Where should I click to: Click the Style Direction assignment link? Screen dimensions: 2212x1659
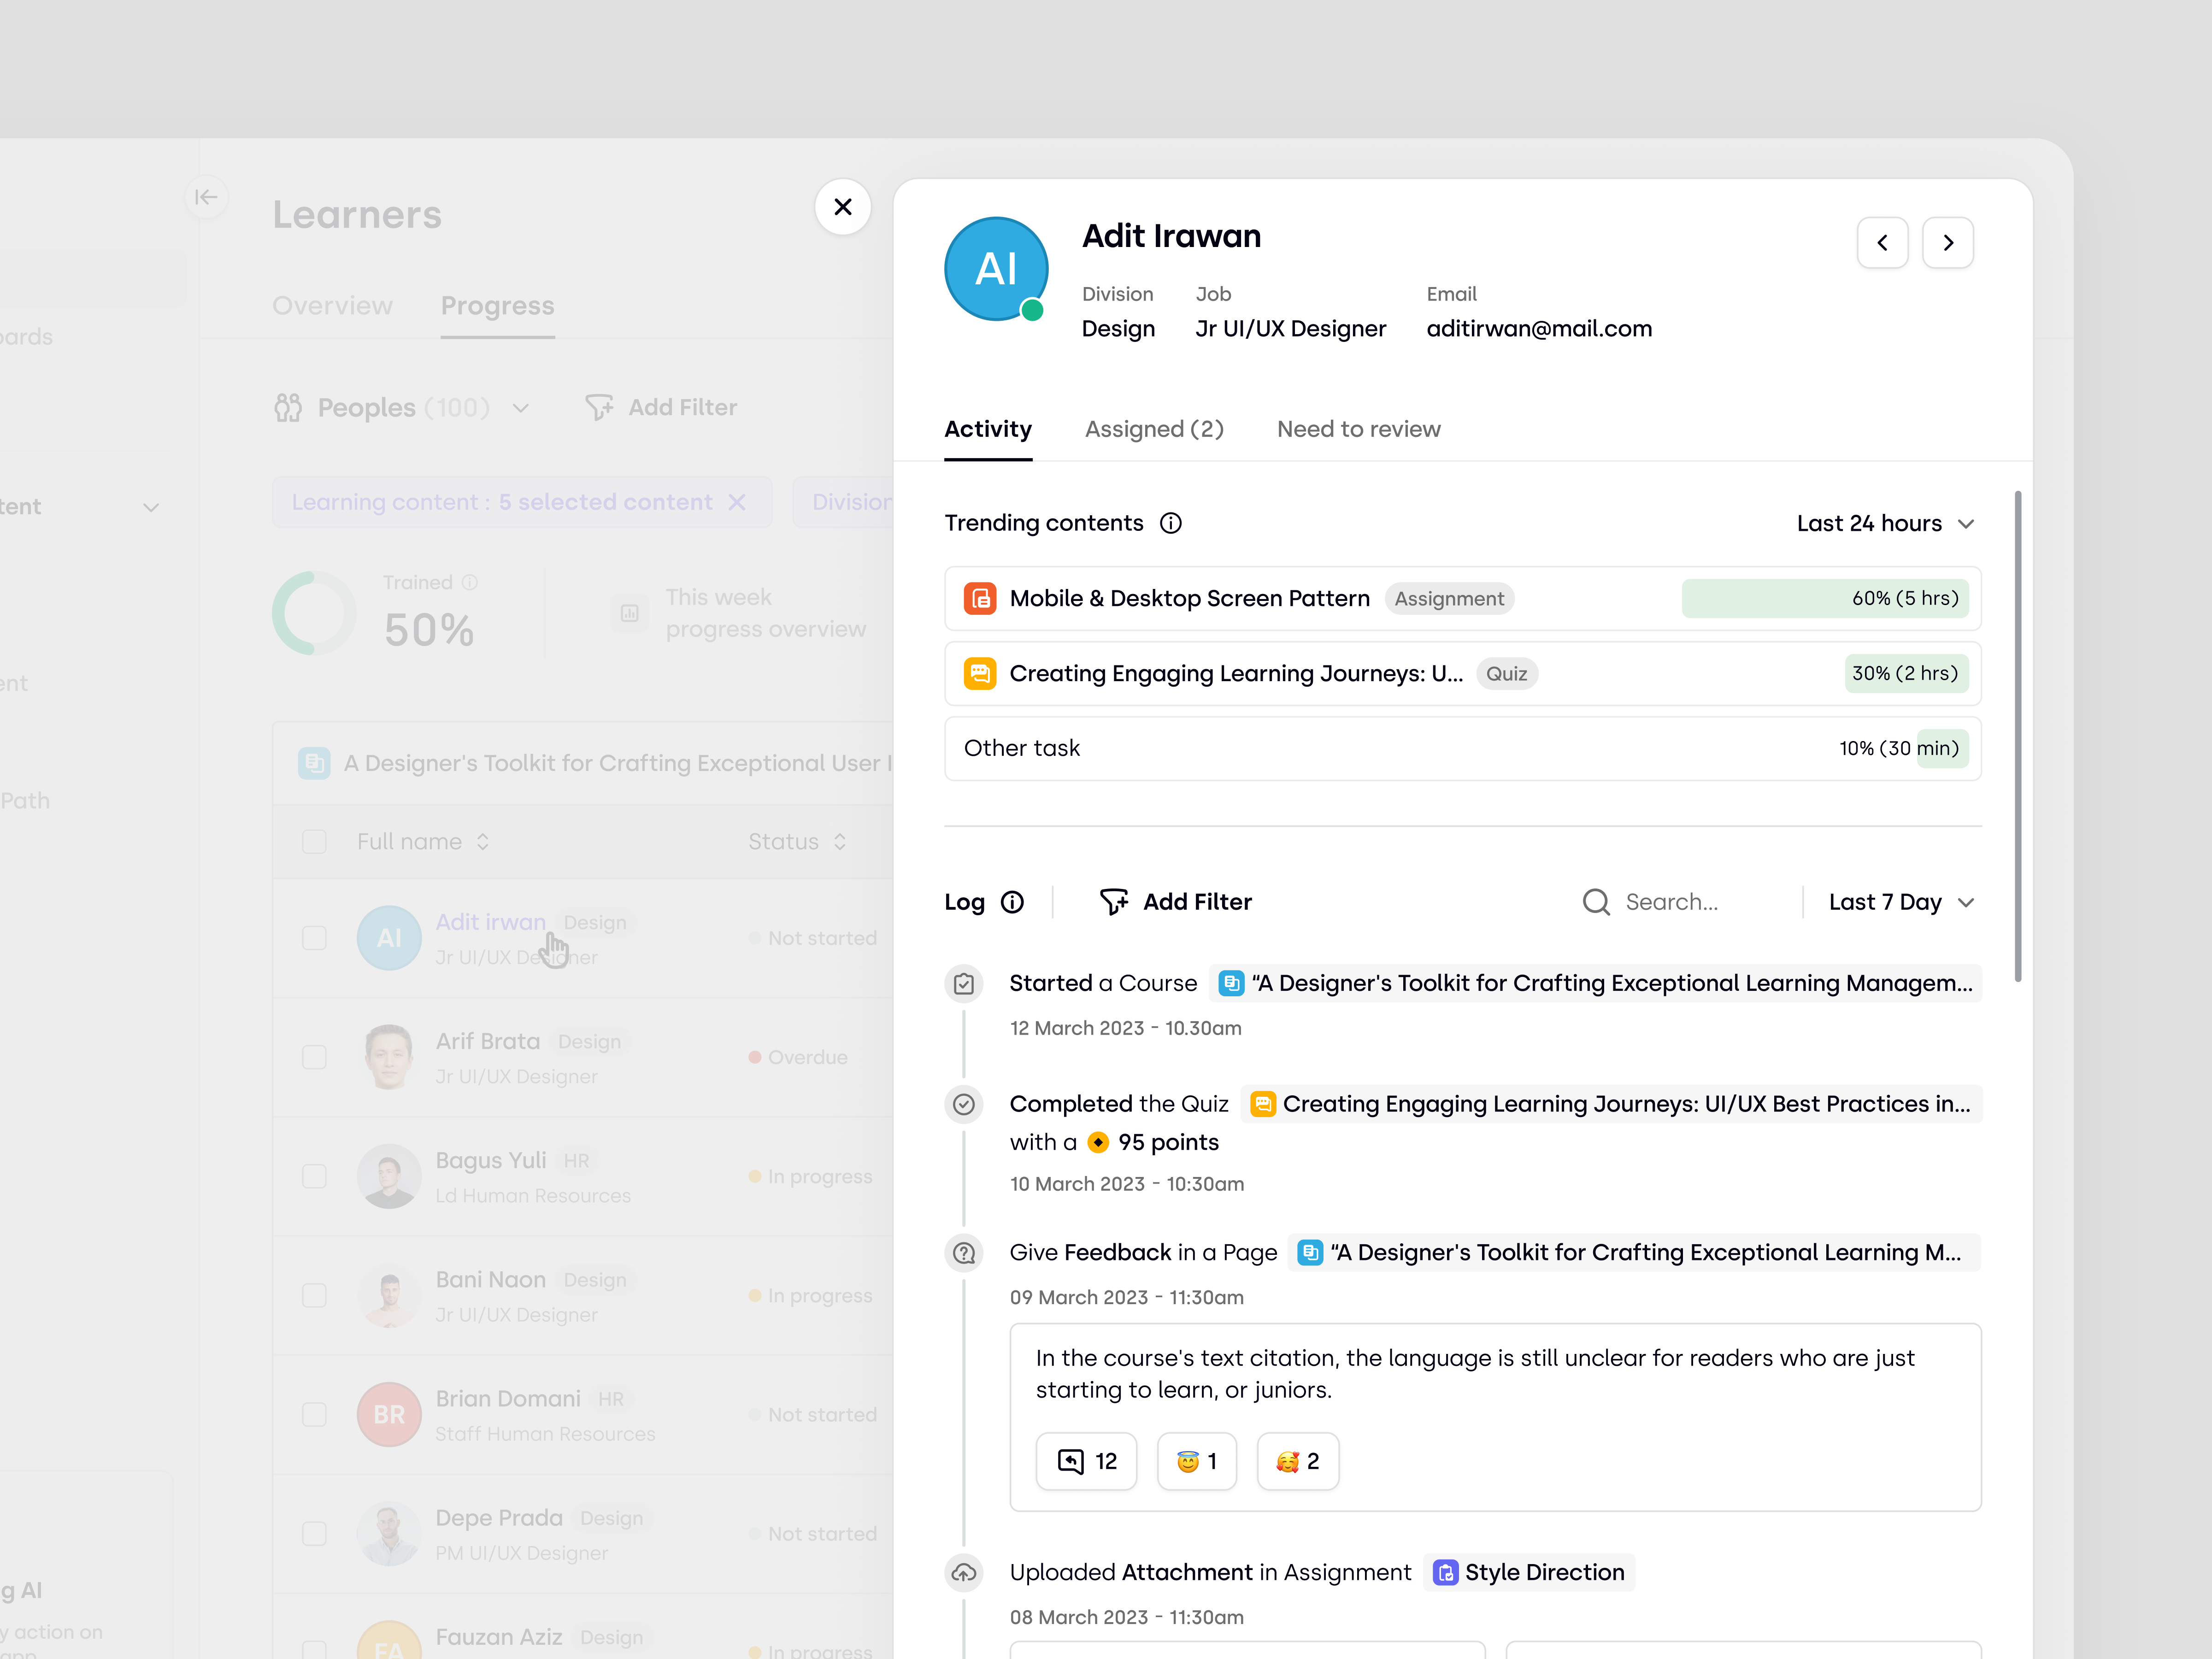[x=1529, y=1572]
